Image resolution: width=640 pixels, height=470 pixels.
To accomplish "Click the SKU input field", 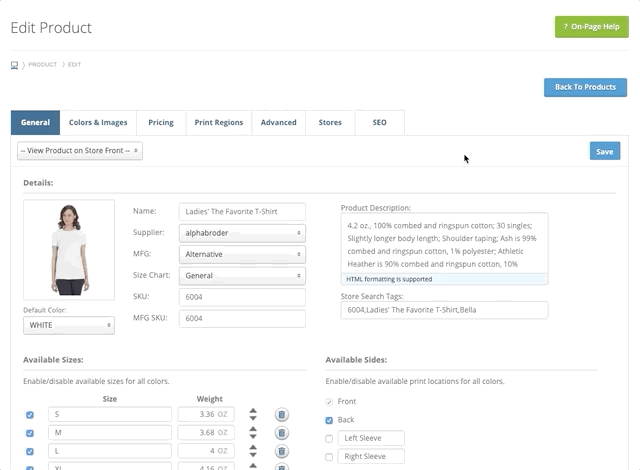I will pyautogui.click(x=242, y=297).
